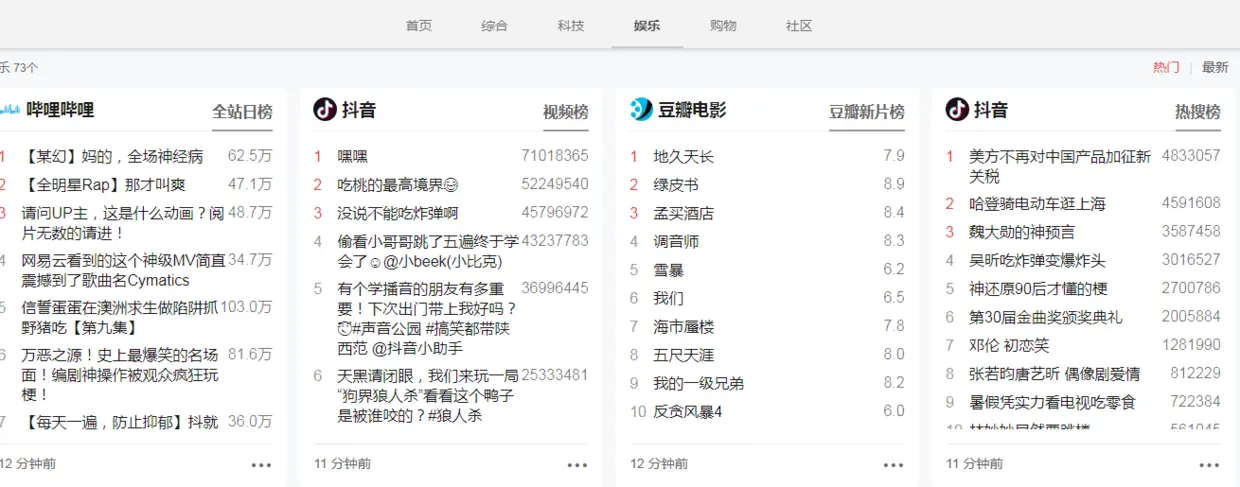Open the movie 反贪风暴4

pyautogui.click(x=688, y=411)
